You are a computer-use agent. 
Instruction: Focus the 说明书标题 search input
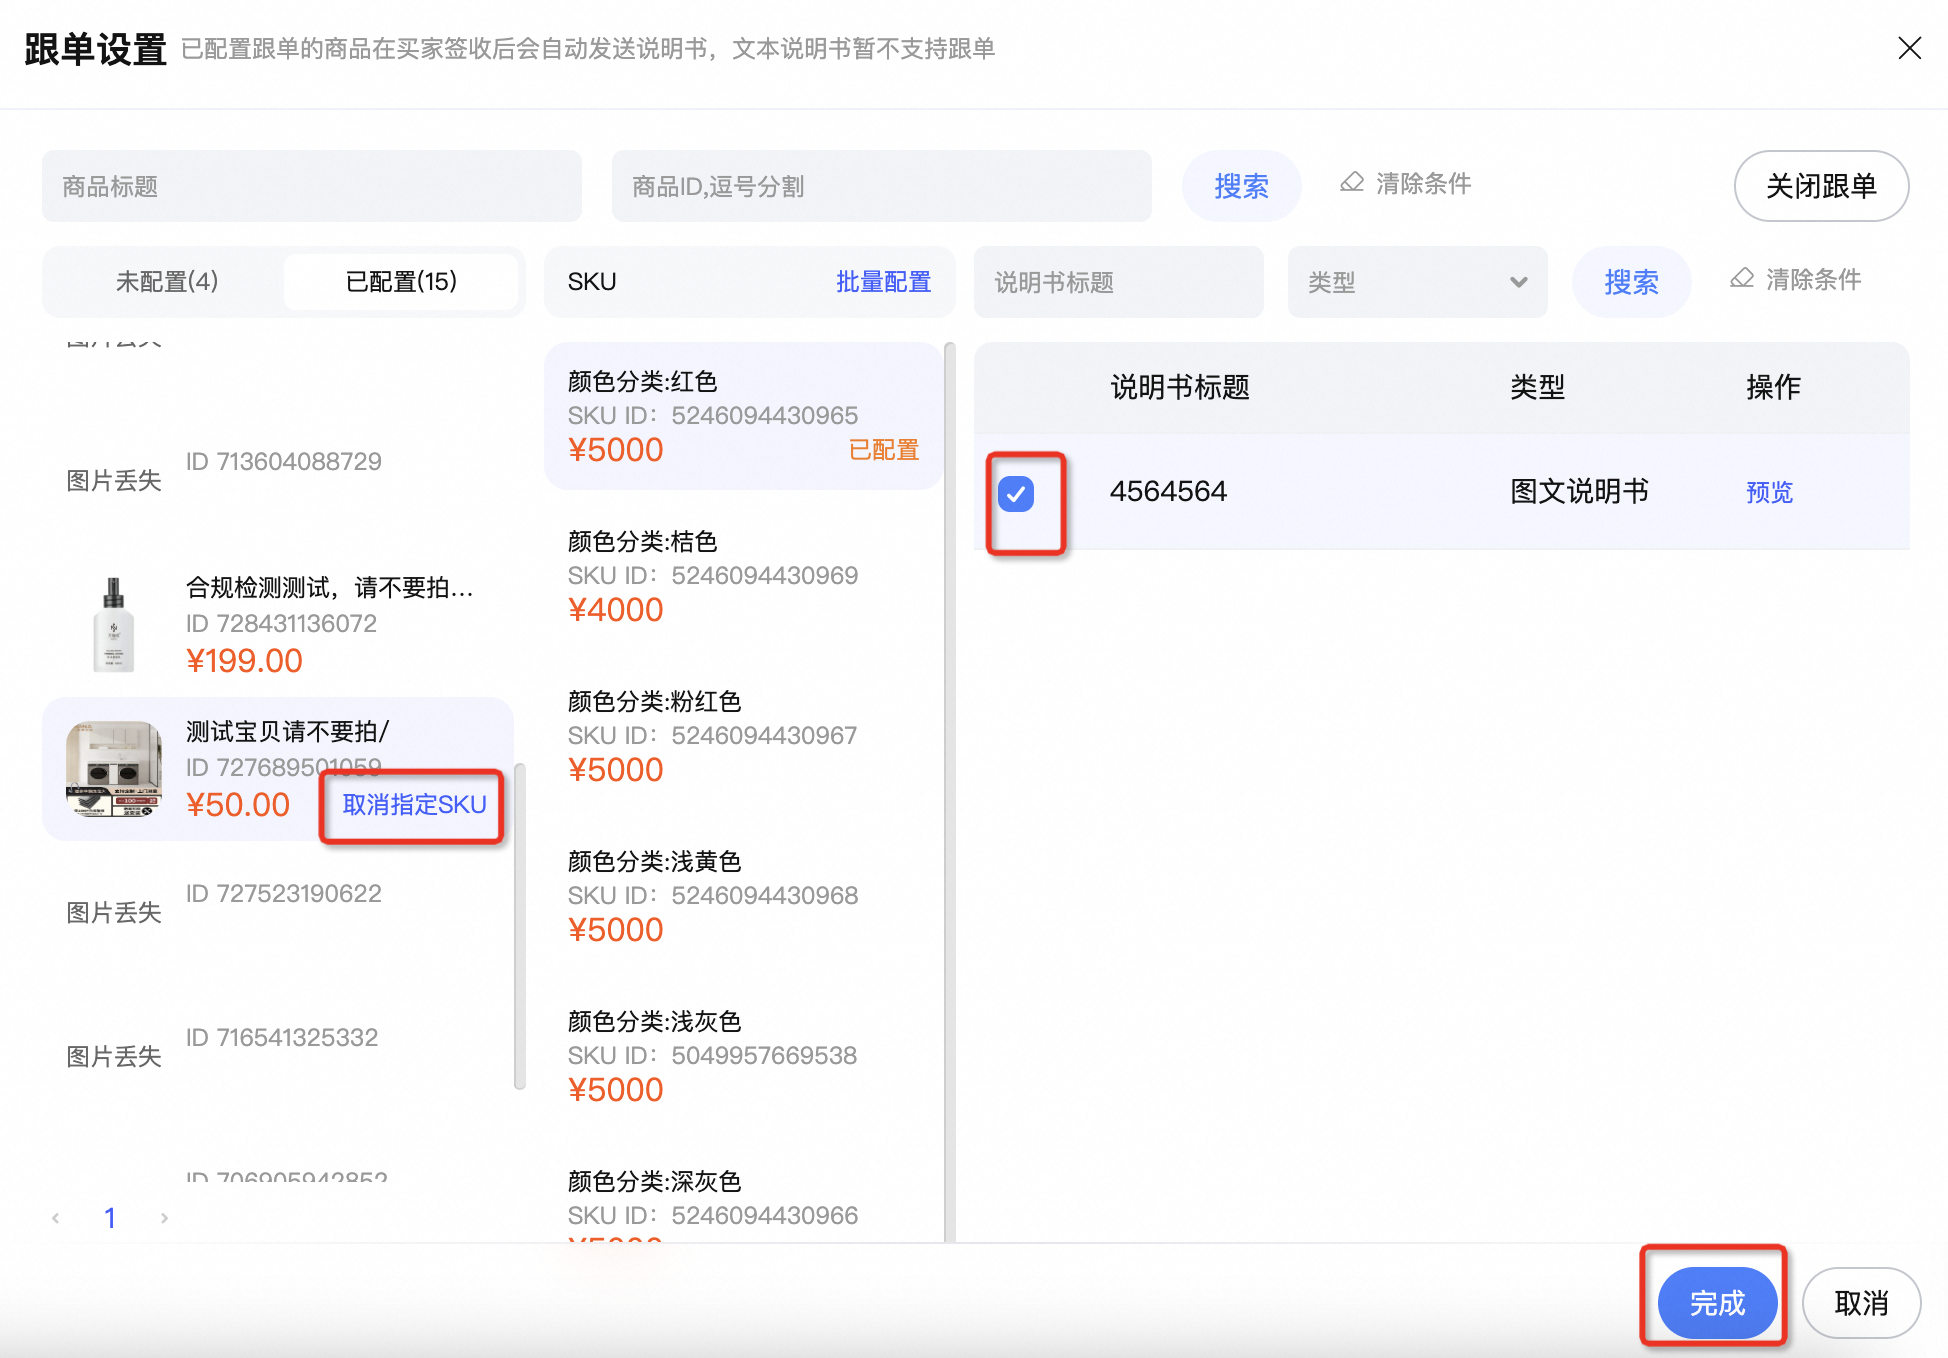[1119, 282]
